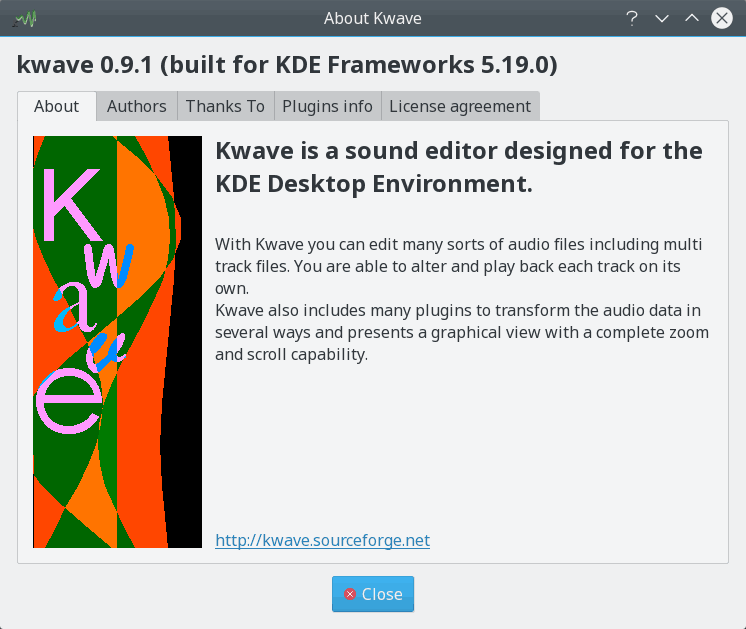746x629 pixels.
Task: Click the Kwave logo image
Action: [118, 342]
